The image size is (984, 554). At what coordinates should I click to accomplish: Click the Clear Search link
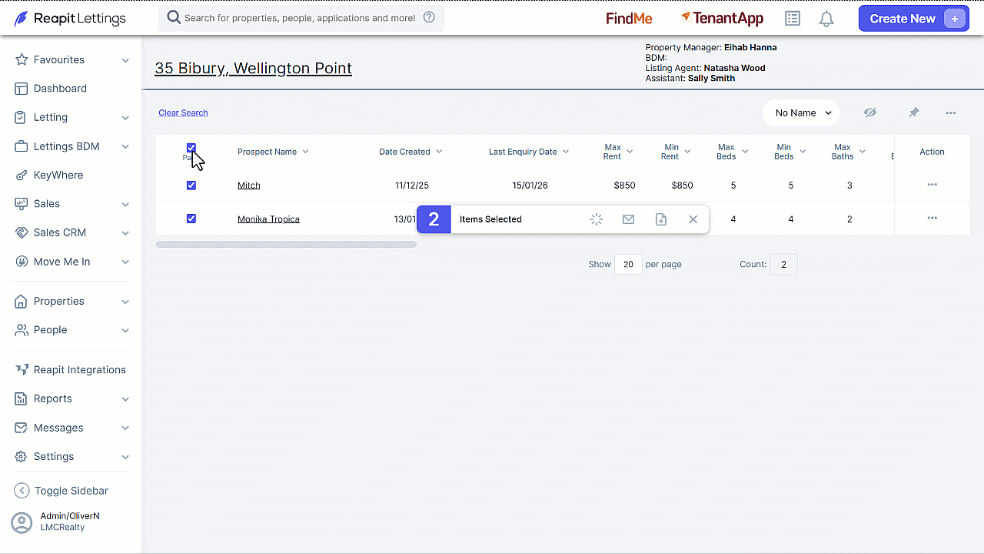pyautogui.click(x=183, y=113)
